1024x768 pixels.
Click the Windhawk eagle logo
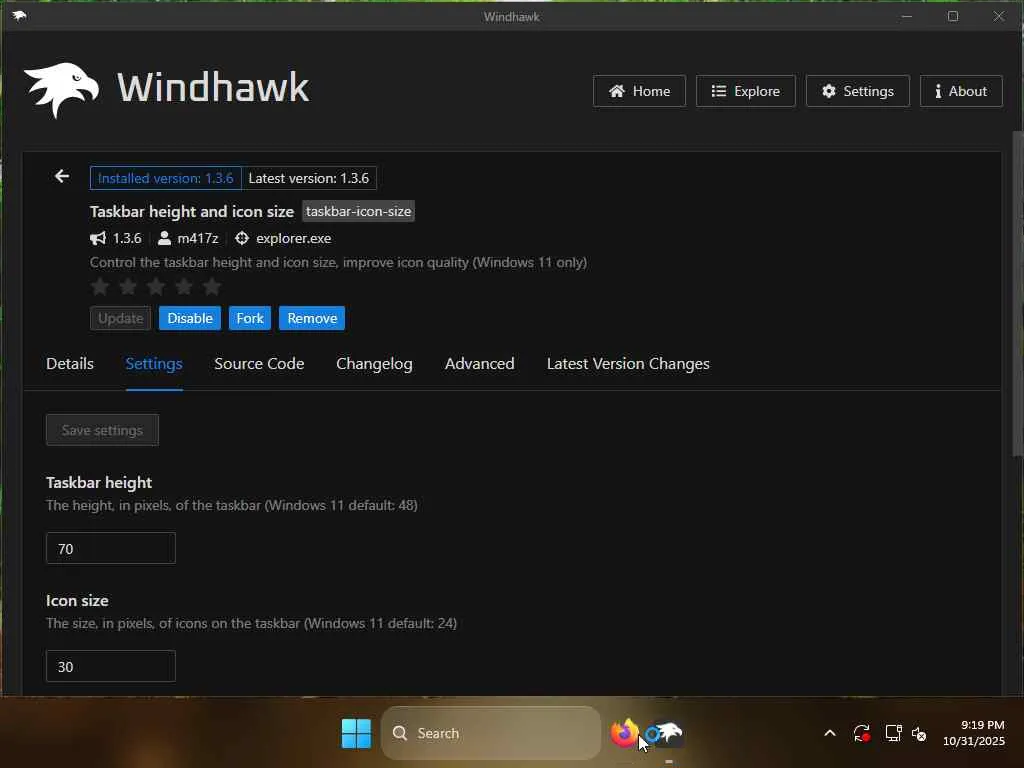(x=61, y=89)
